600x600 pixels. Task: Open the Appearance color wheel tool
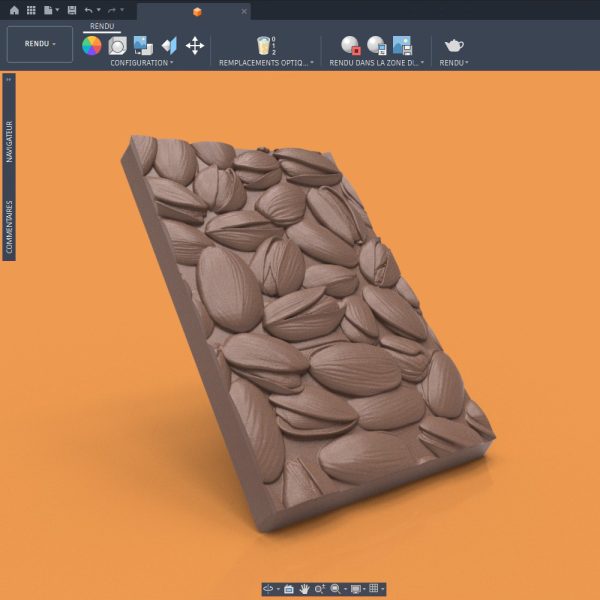point(92,46)
